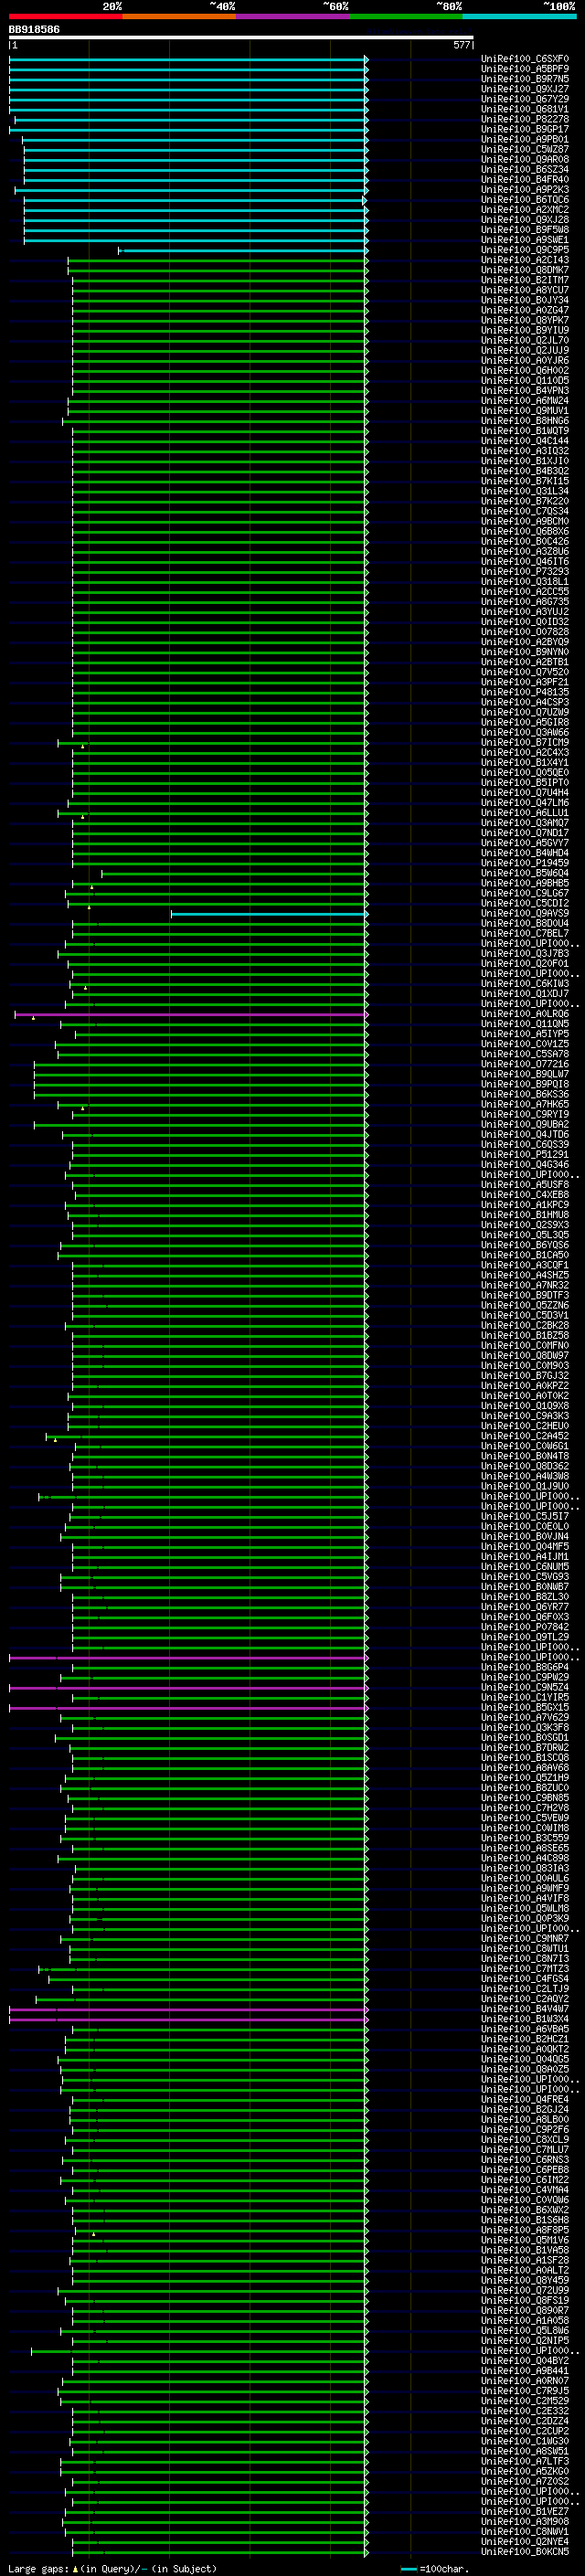Select the UniRef100_Q2NYE4 label

(525, 2541)
